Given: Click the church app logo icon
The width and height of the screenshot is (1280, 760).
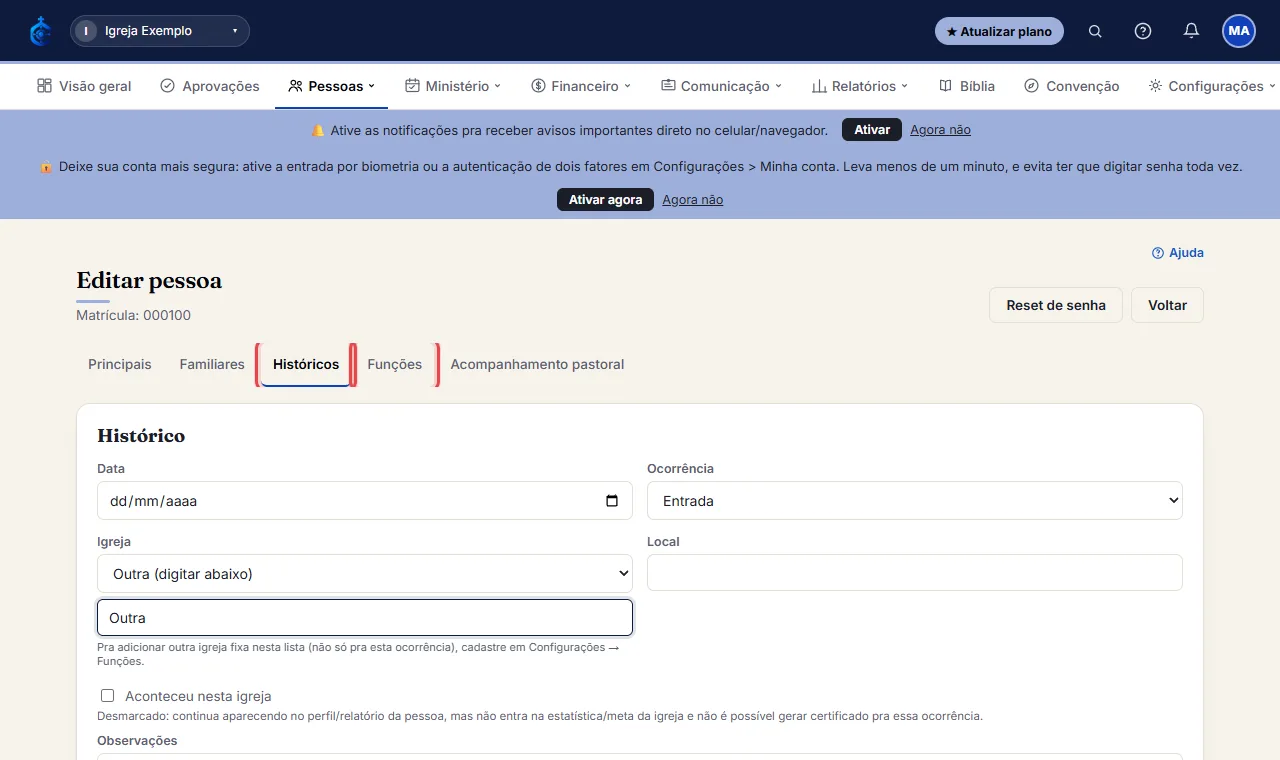Looking at the screenshot, I should 41,31.
